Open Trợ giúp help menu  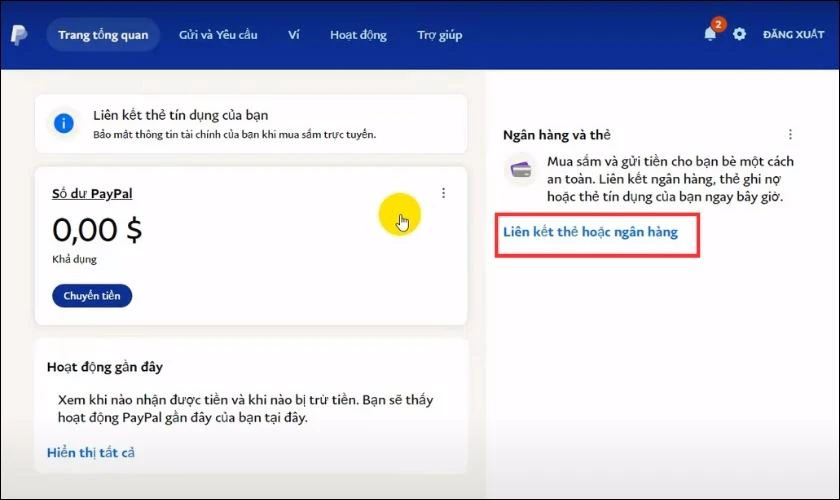tap(439, 35)
